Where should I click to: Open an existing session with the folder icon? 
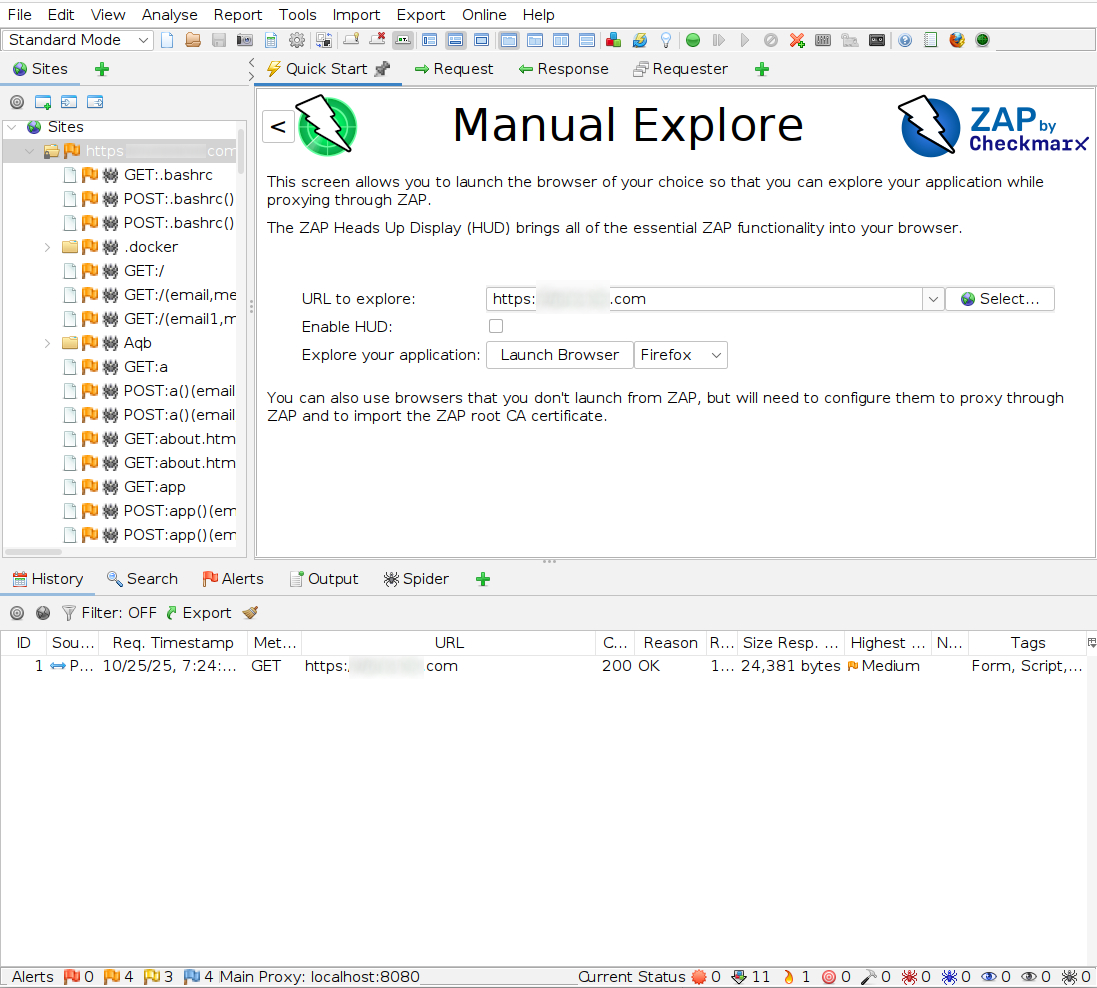[193, 40]
